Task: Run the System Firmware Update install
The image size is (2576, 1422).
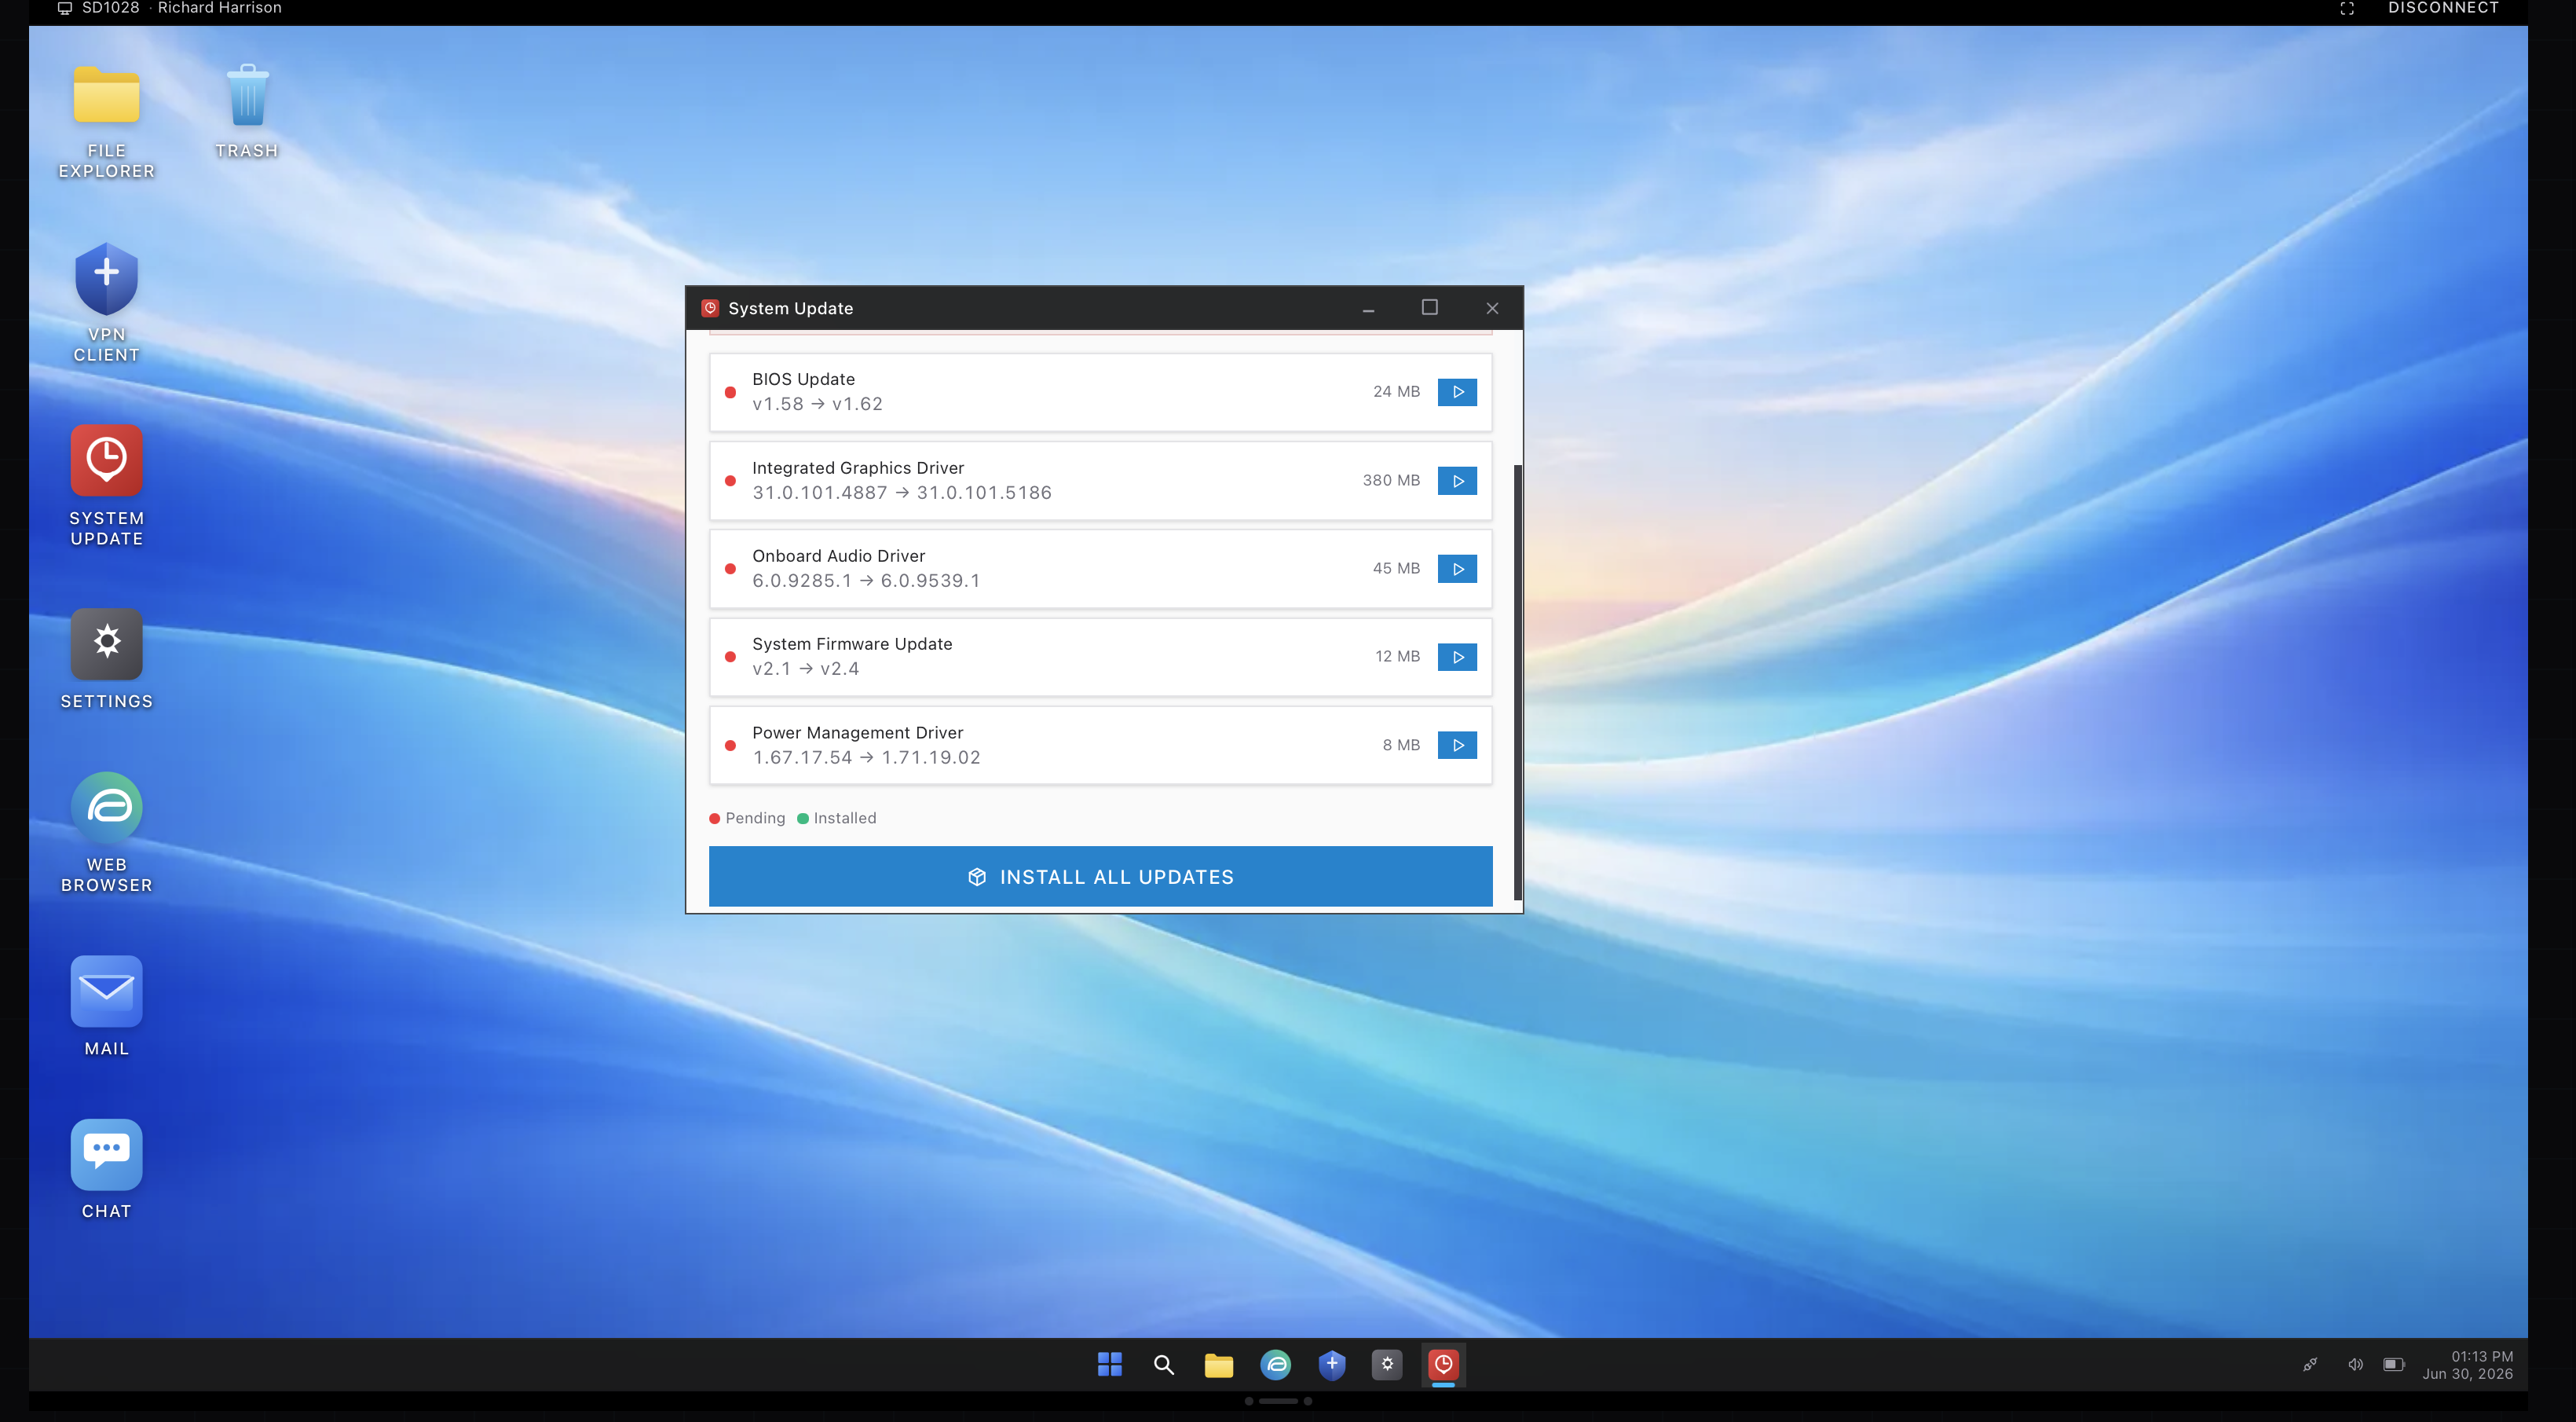Action: (x=1457, y=657)
